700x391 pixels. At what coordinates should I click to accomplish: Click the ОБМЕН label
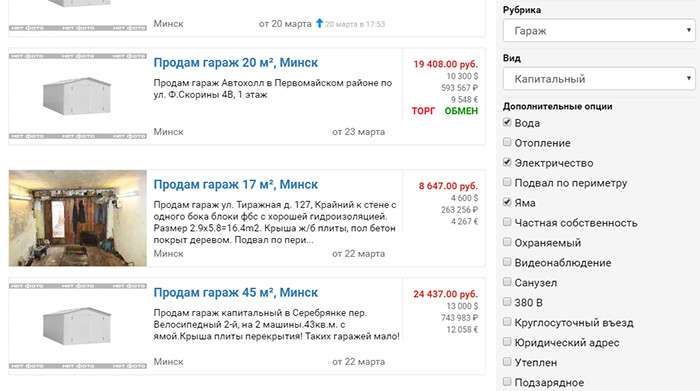(x=461, y=111)
